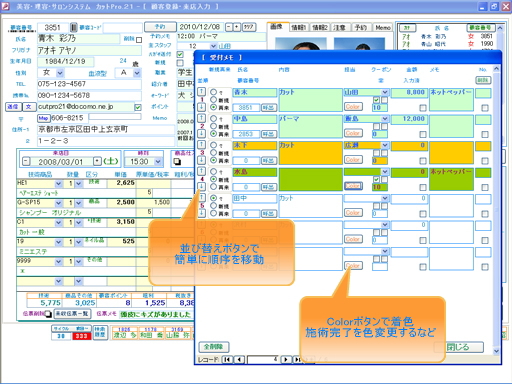Increase reservation date 2010/12/08 with plus button
This screenshot has width=512, height=384.
(237, 27)
